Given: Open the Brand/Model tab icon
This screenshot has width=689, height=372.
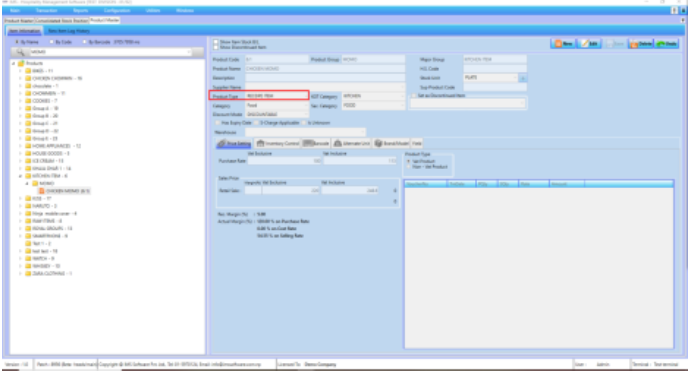Looking at the screenshot, I should tap(378, 143).
